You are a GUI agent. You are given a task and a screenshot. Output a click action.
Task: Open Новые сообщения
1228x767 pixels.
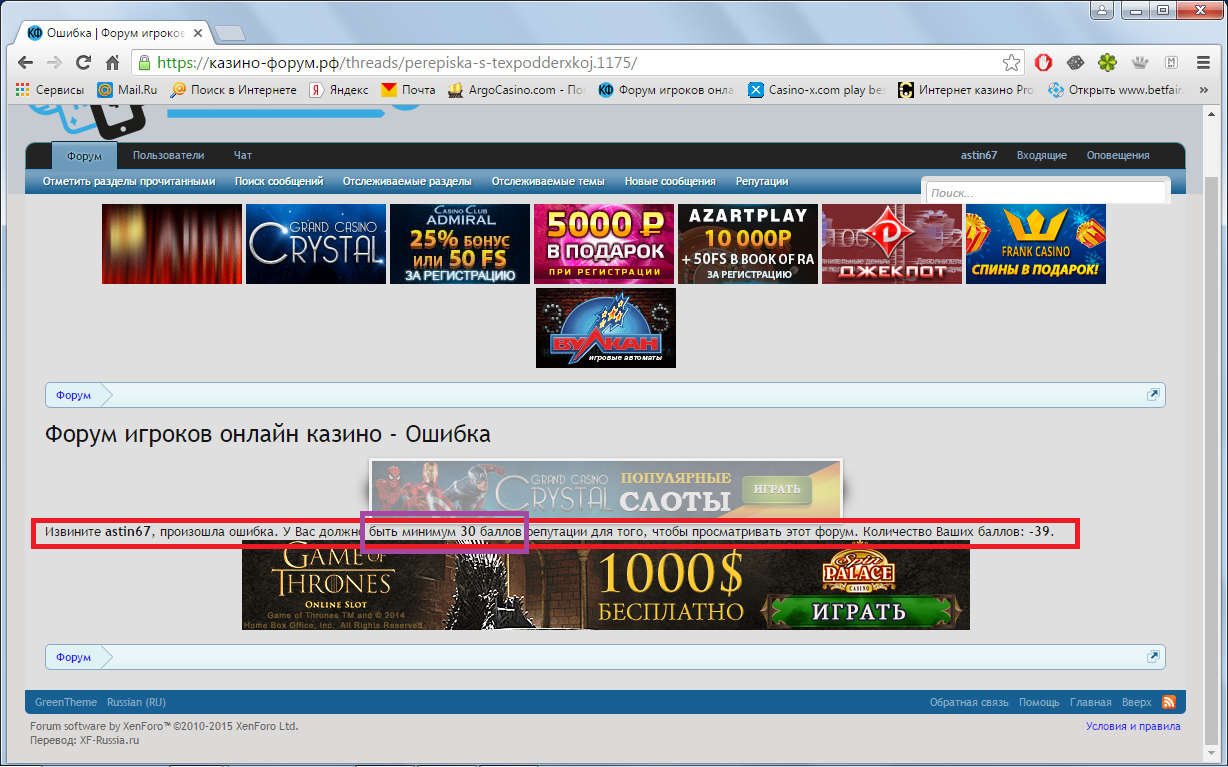[x=670, y=181]
